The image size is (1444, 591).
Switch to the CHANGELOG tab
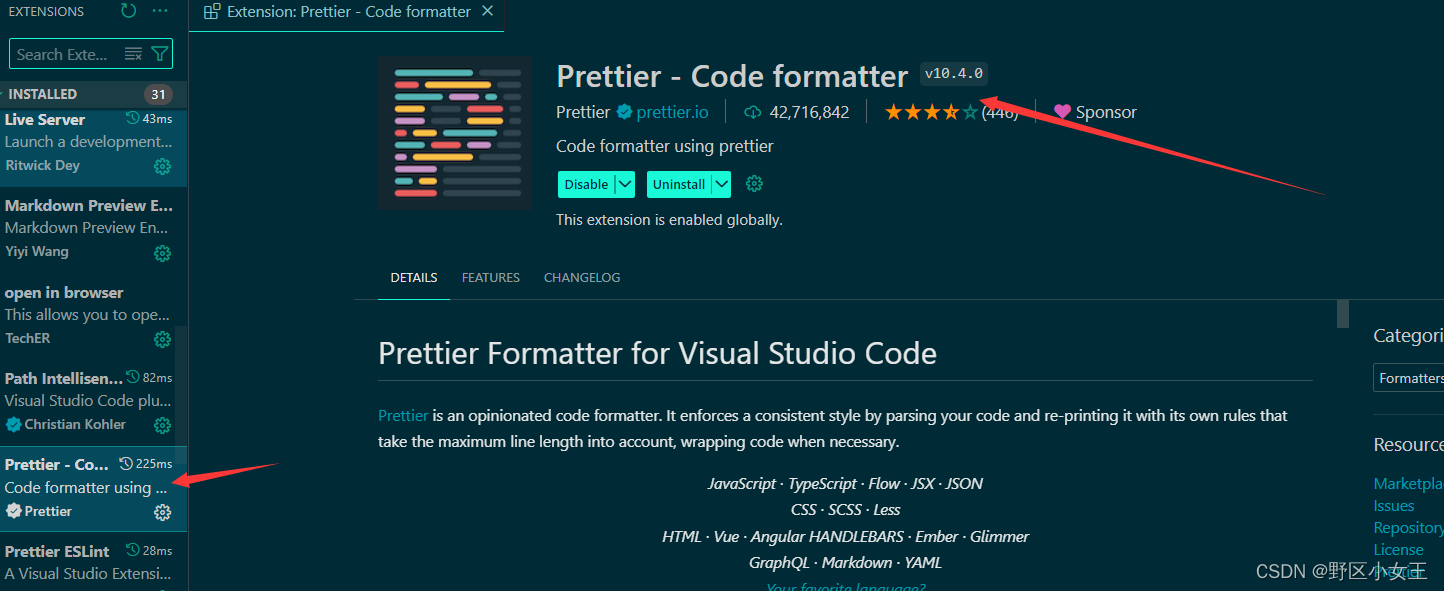[582, 278]
